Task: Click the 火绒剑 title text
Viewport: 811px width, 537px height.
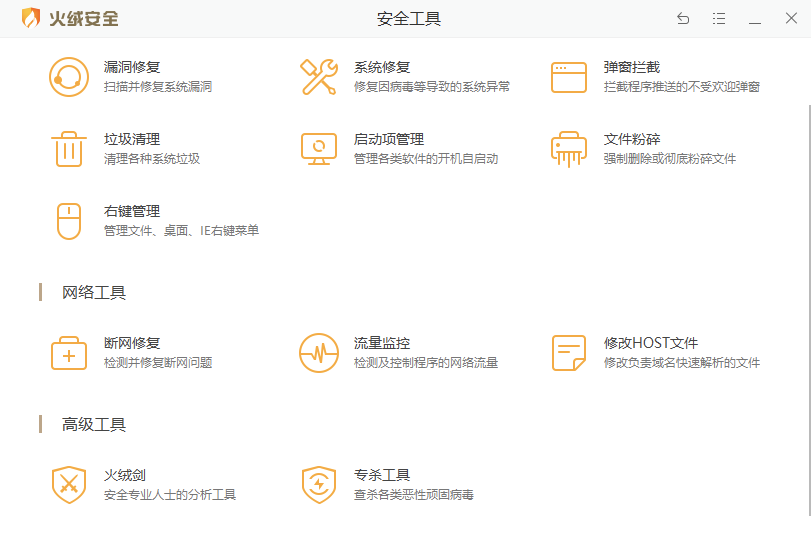Action: pyautogui.click(x=125, y=475)
